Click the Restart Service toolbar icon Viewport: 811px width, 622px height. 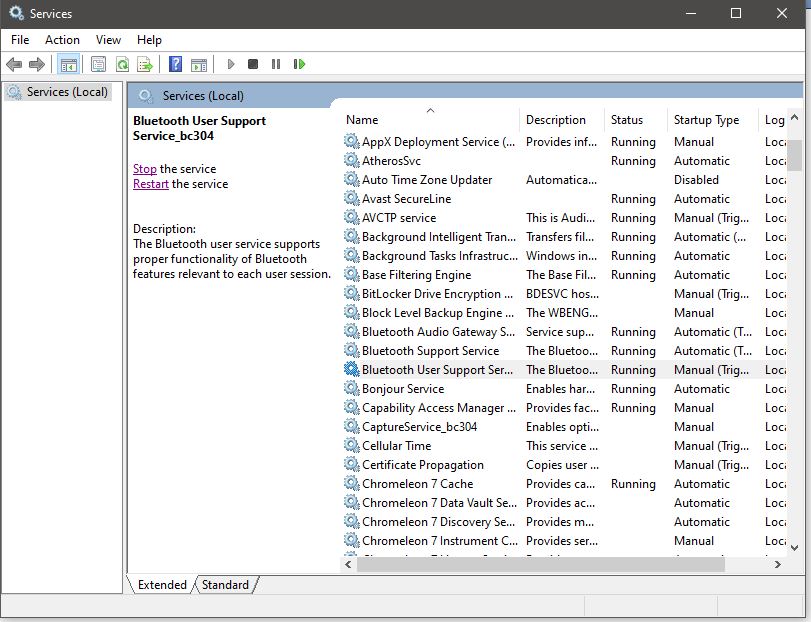point(299,64)
